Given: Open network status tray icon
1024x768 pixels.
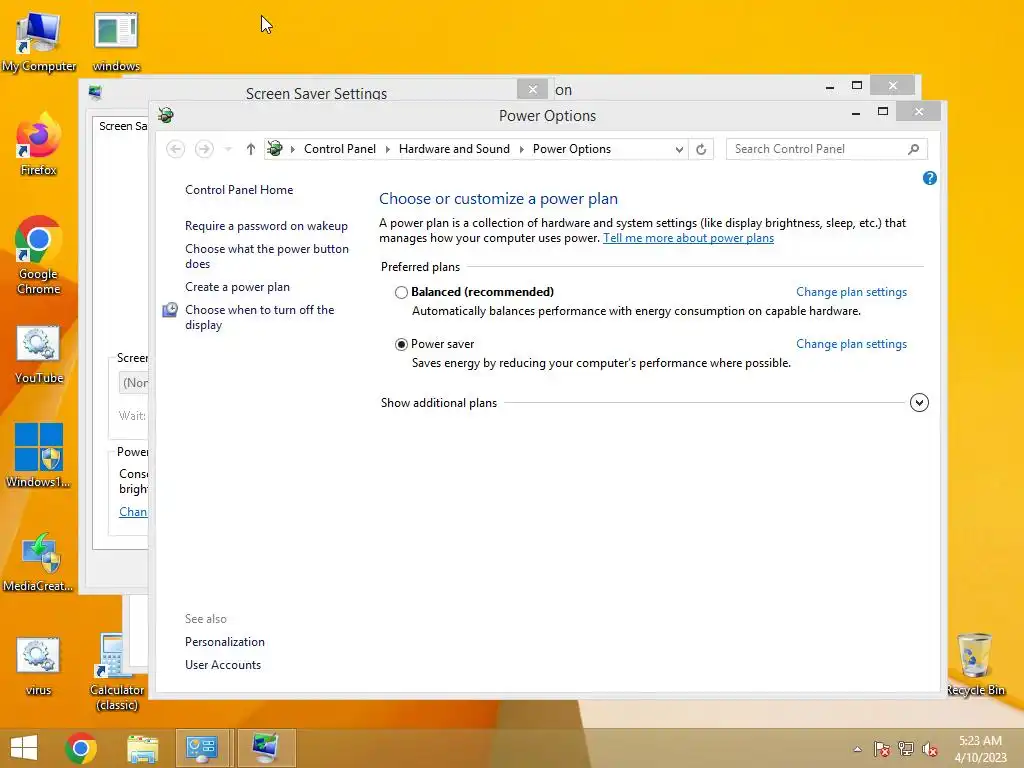Looking at the screenshot, I should [906, 749].
